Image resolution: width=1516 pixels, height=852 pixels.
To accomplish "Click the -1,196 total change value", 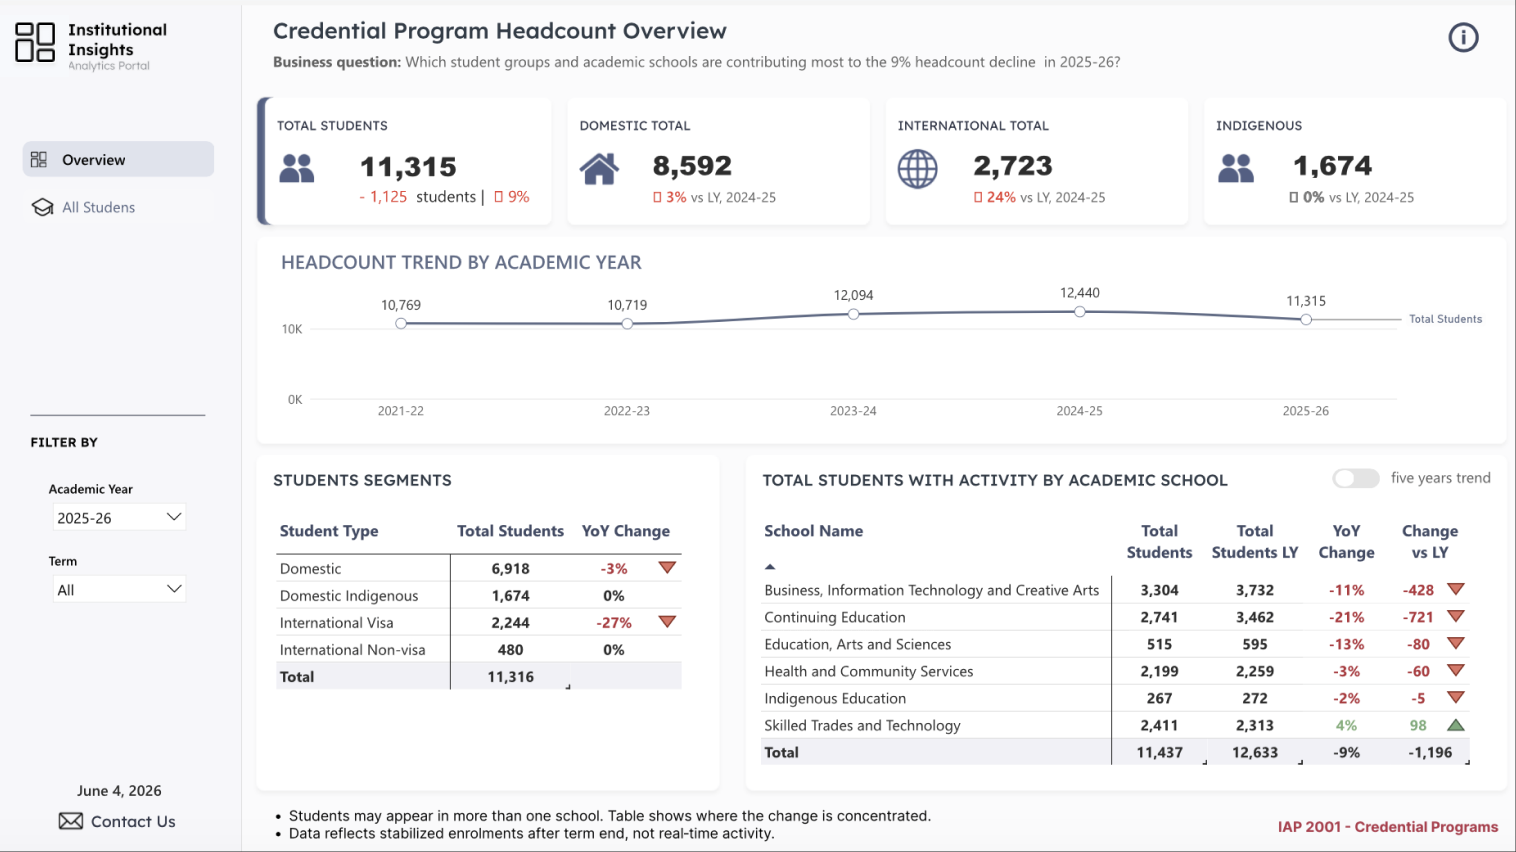I will [1430, 752].
